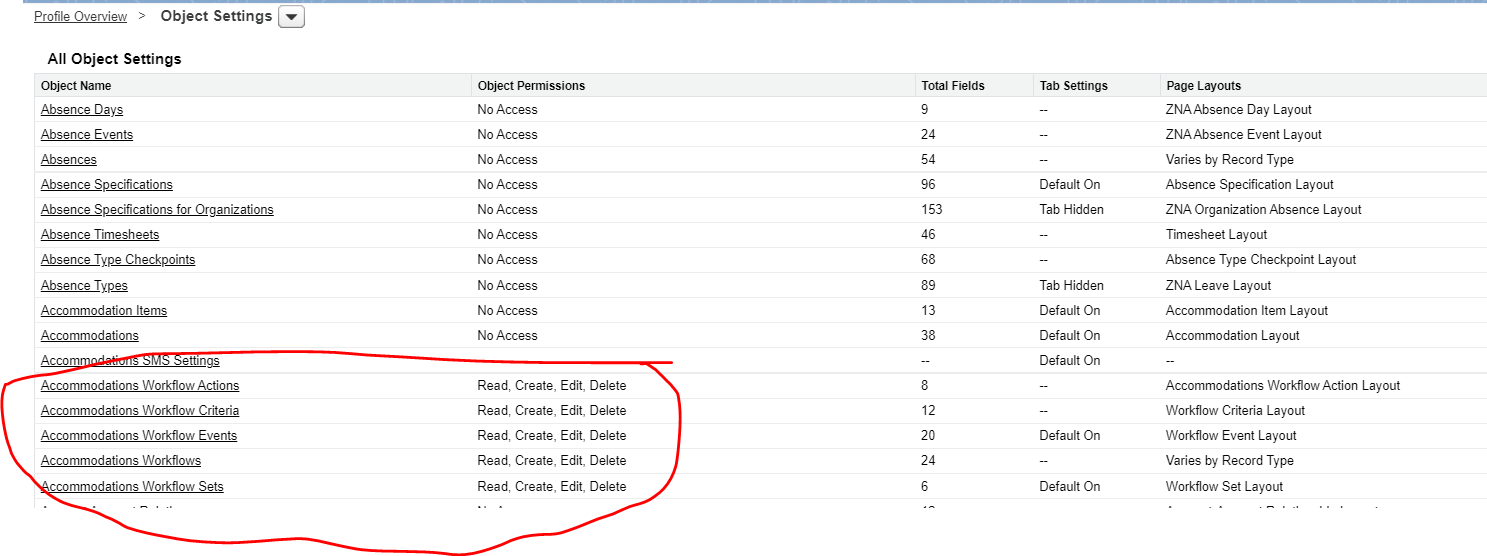Open the Accommodations object link
Screen dimensions: 1487x556
click(90, 336)
